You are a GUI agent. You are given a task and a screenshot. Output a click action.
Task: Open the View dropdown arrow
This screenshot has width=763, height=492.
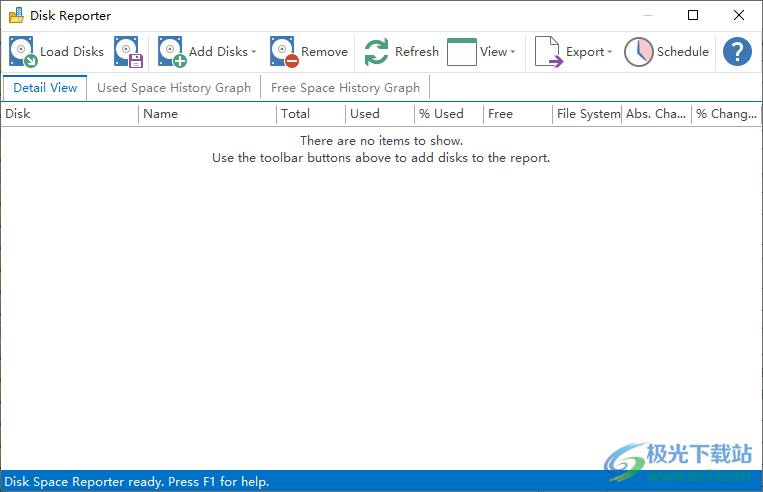tap(512, 52)
